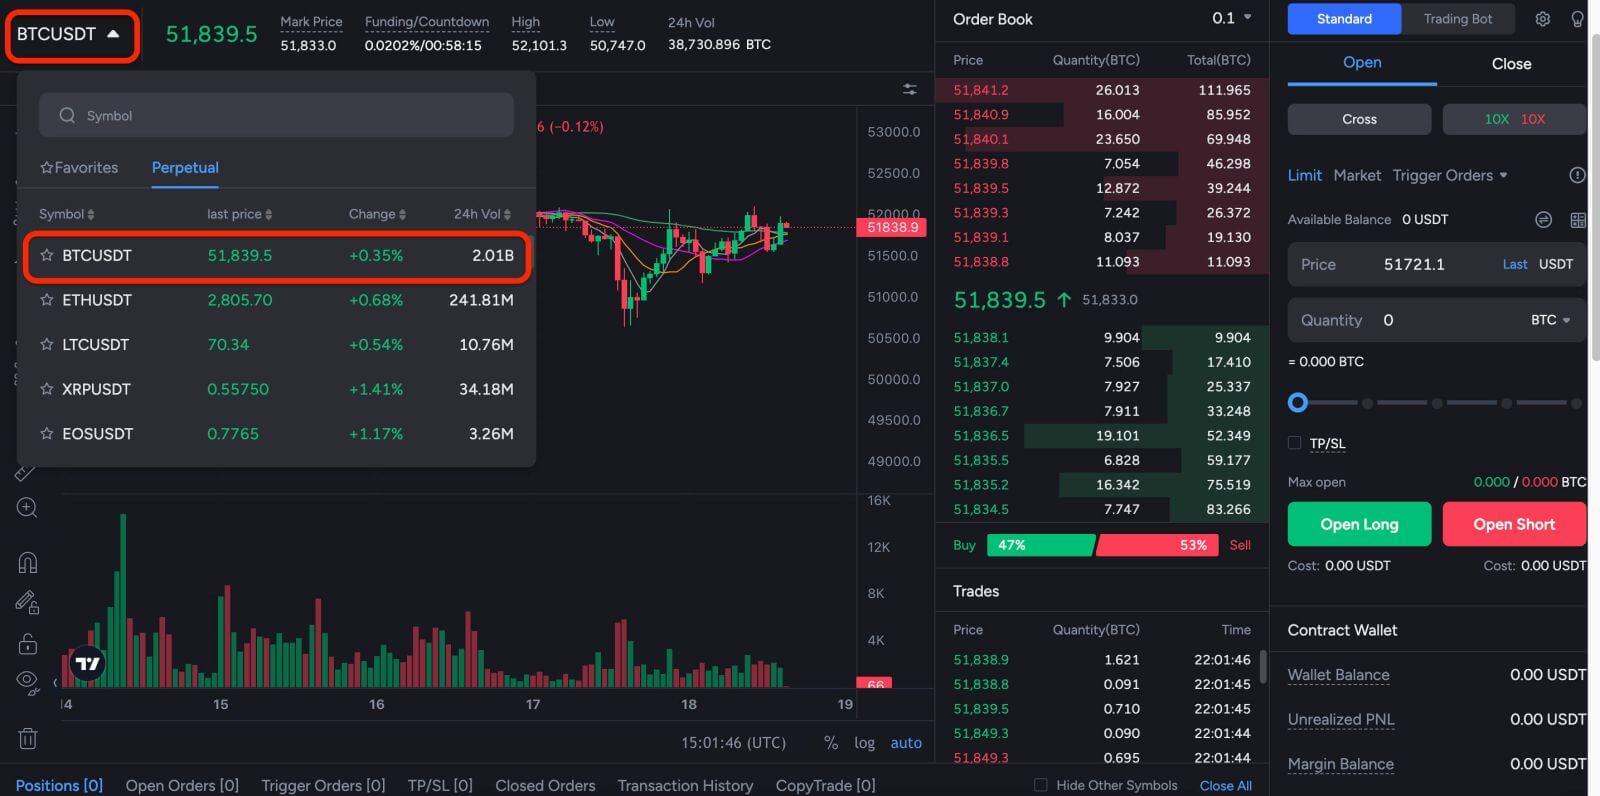The width and height of the screenshot is (1600, 796).
Task: Sort symbol list by last price
Action: tap(239, 214)
